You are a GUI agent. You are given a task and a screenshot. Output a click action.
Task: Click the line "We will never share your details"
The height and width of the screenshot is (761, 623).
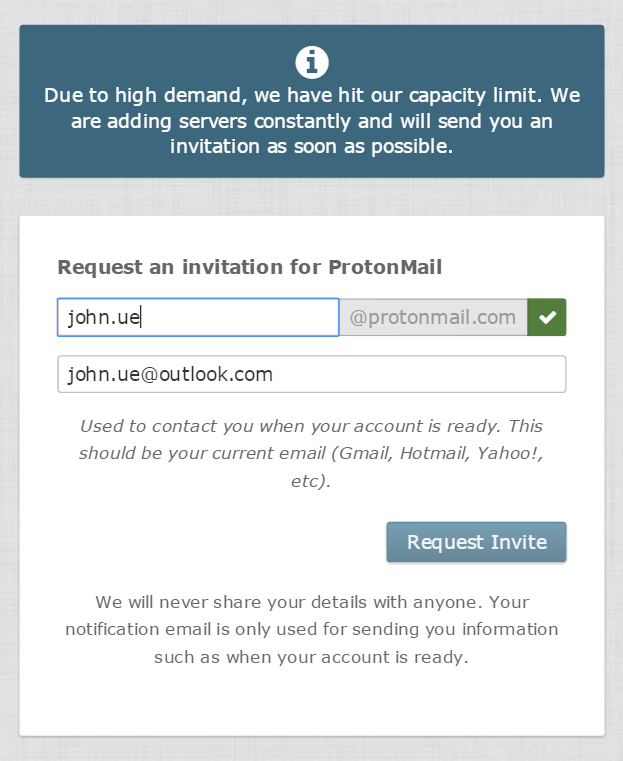[312, 602]
